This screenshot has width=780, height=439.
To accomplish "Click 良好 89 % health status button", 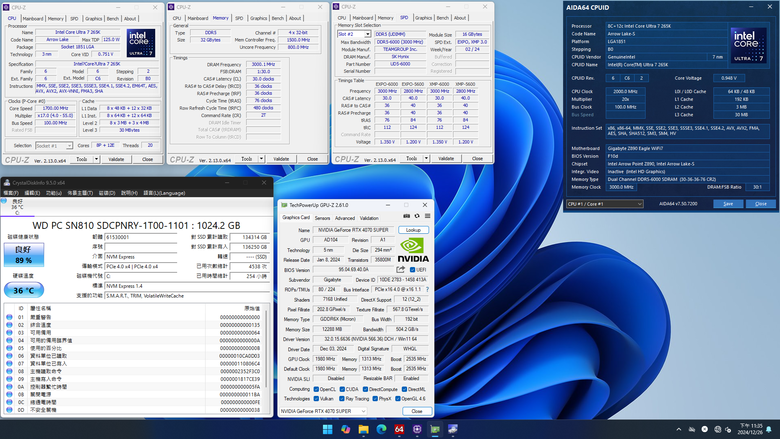I will coord(23,255).
